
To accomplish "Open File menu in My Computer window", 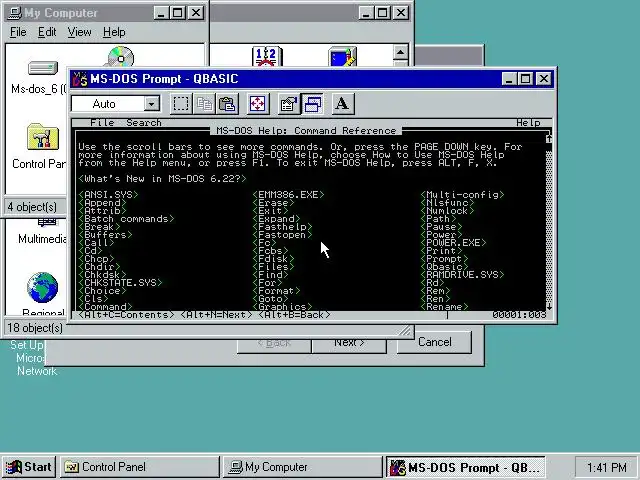I will [18, 32].
